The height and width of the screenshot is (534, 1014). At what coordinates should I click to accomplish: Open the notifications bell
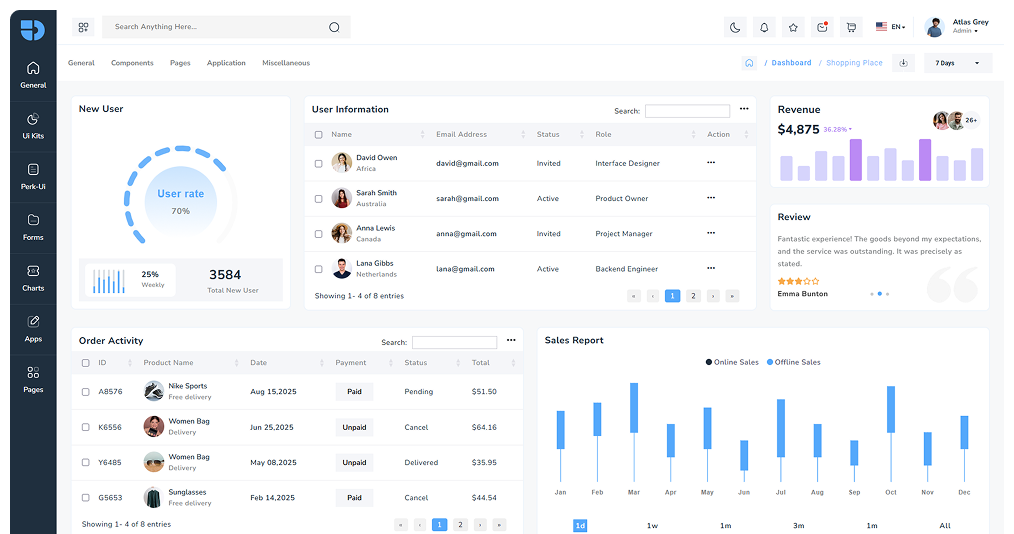click(x=764, y=27)
